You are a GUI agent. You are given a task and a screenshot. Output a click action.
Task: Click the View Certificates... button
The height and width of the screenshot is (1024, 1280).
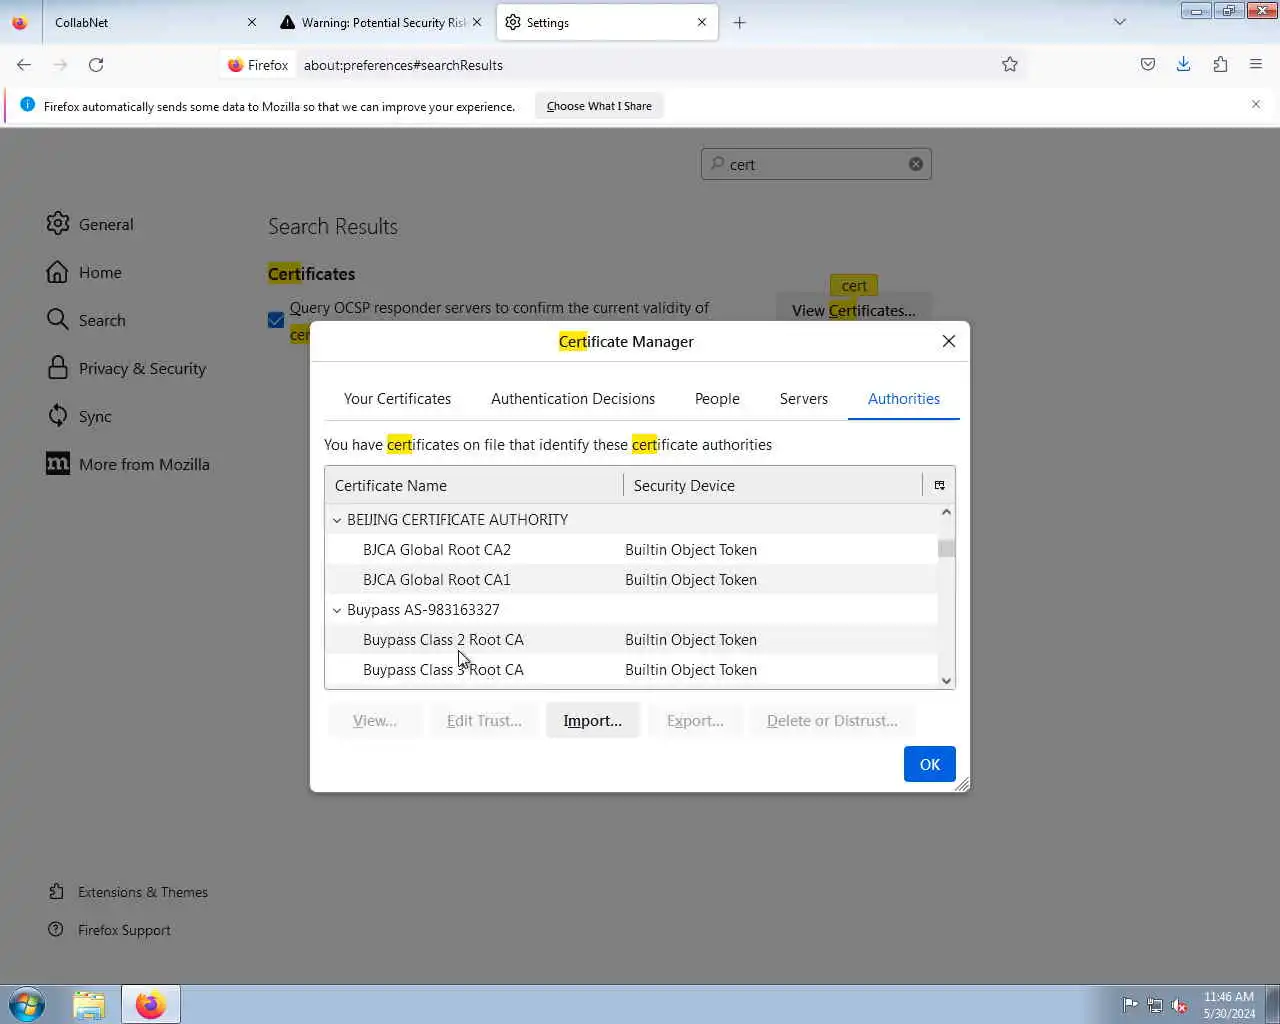tap(854, 311)
